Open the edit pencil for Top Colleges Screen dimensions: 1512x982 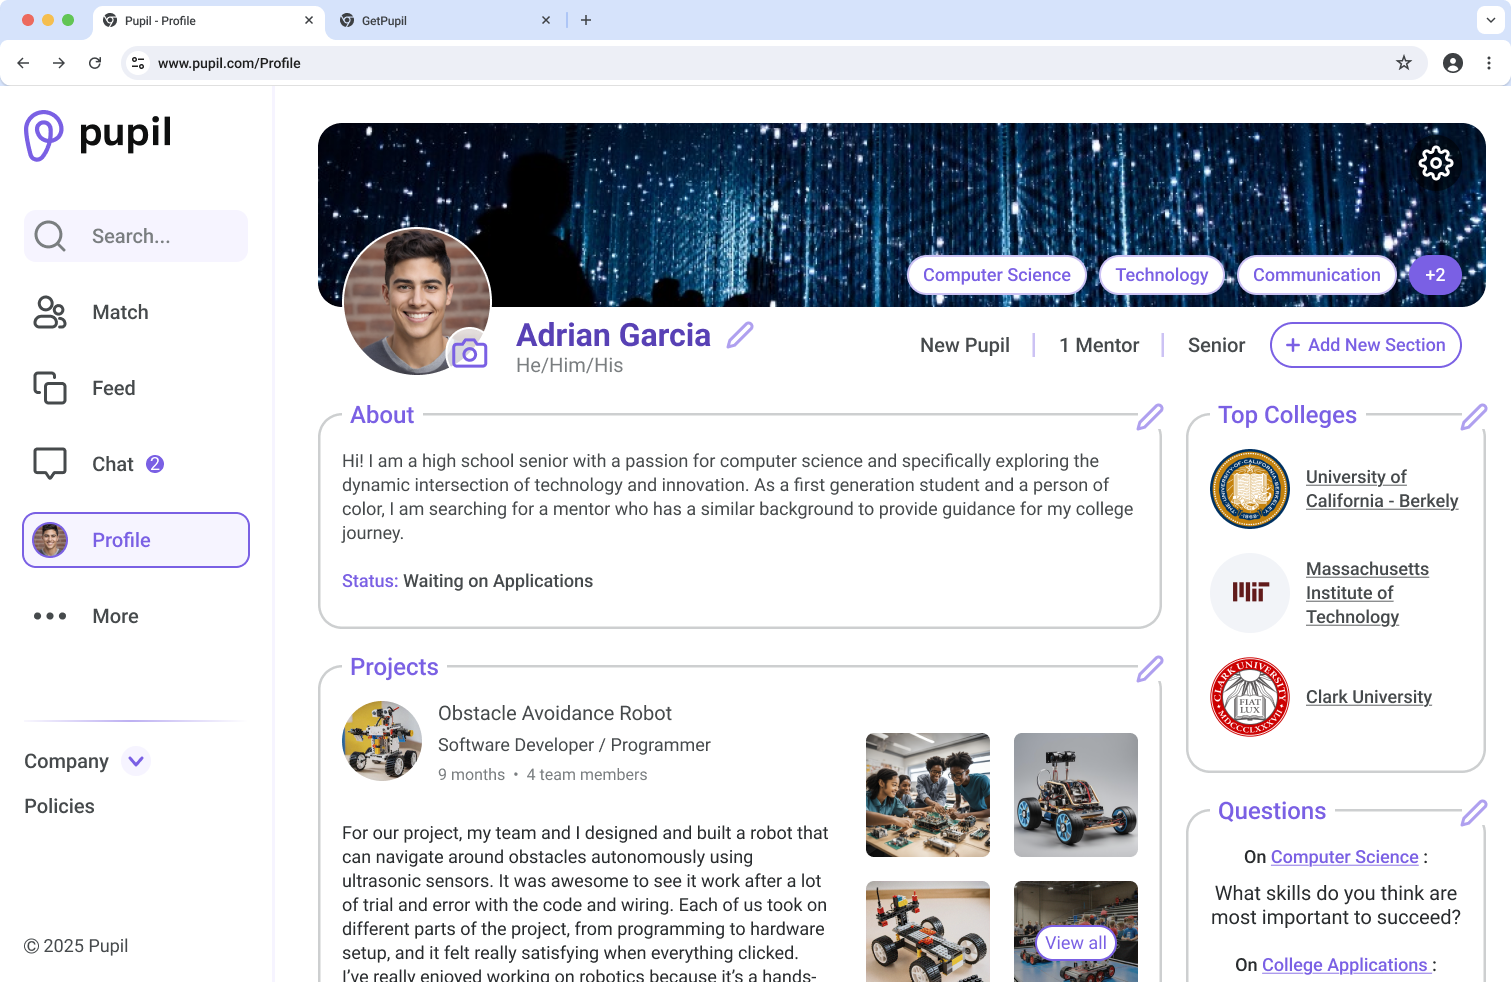[1474, 415]
